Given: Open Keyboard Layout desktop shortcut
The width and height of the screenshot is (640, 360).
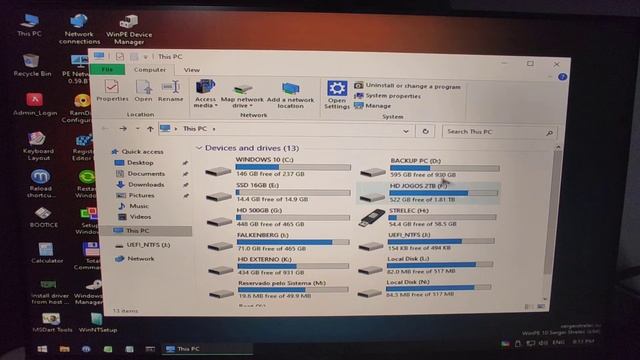Looking at the screenshot, I should (x=39, y=146).
